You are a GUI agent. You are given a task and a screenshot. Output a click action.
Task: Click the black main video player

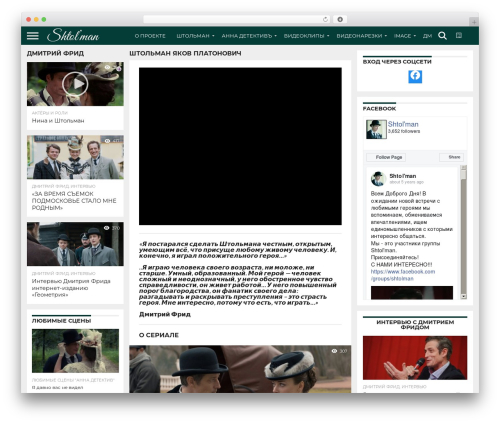[x=240, y=146]
